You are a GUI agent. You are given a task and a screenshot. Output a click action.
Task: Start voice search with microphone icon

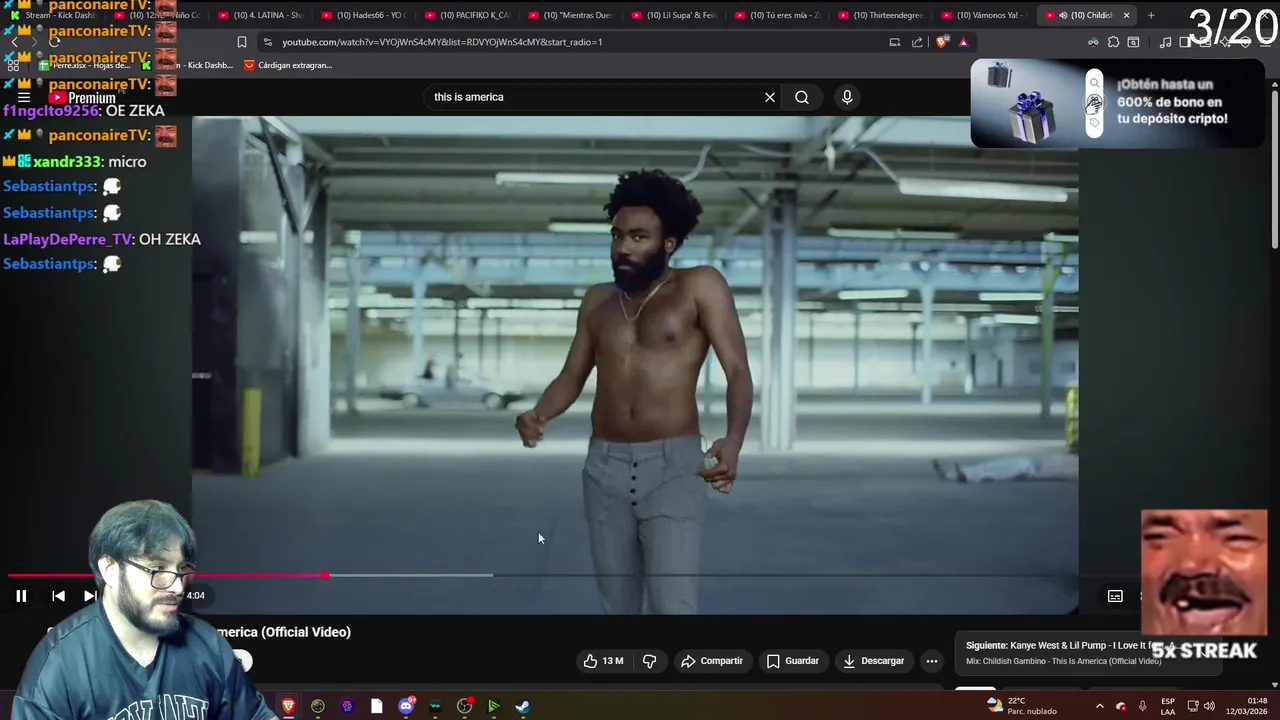pyautogui.click(x=847, y=97)
